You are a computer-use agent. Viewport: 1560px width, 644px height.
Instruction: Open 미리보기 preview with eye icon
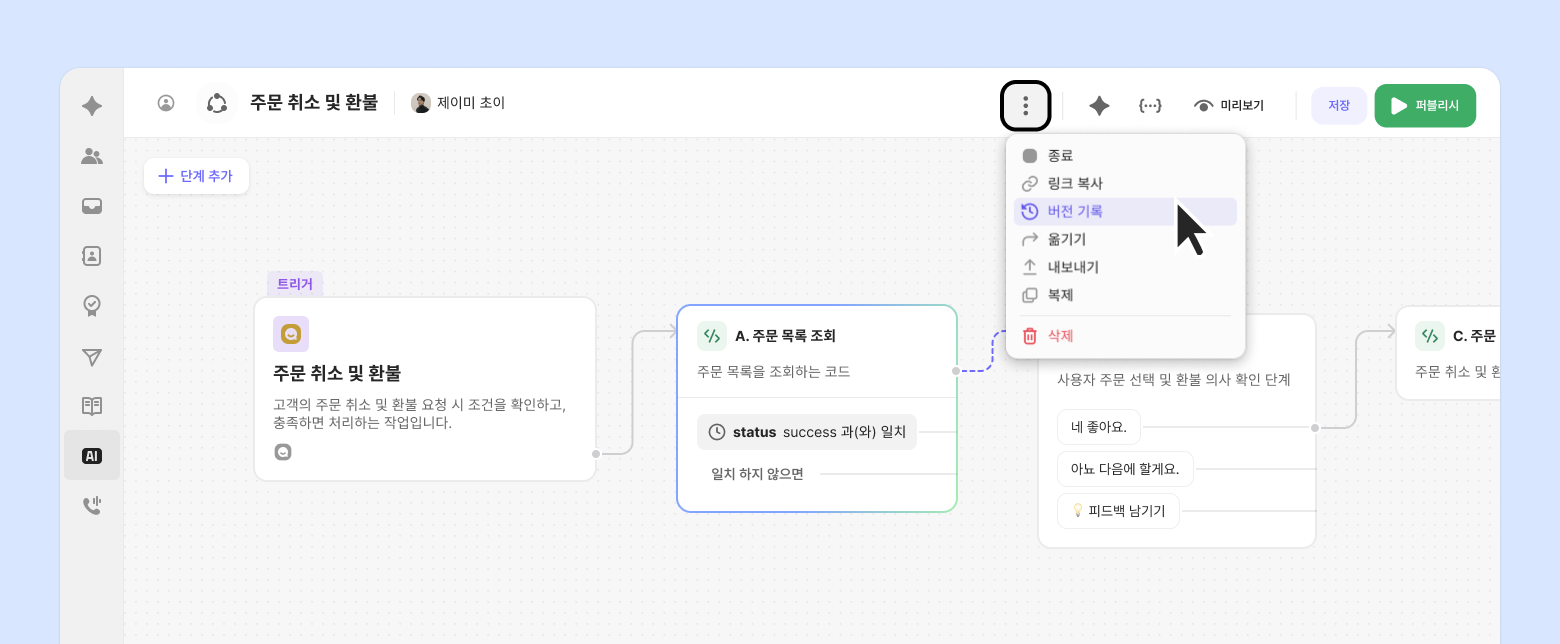(x=1229, y=106)
